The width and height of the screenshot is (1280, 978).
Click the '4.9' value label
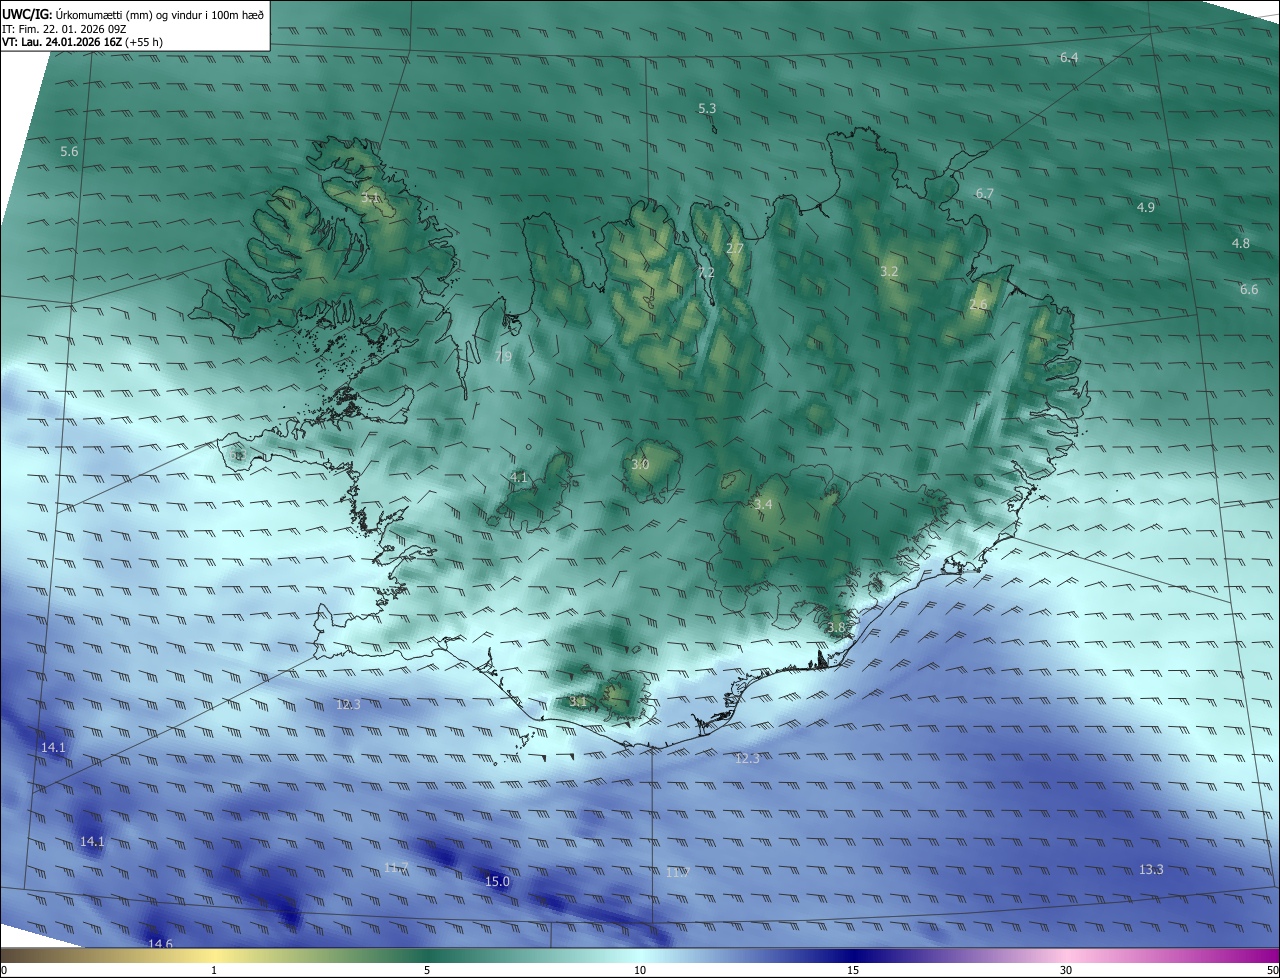pyautogui.click(x=1146, y=207)
